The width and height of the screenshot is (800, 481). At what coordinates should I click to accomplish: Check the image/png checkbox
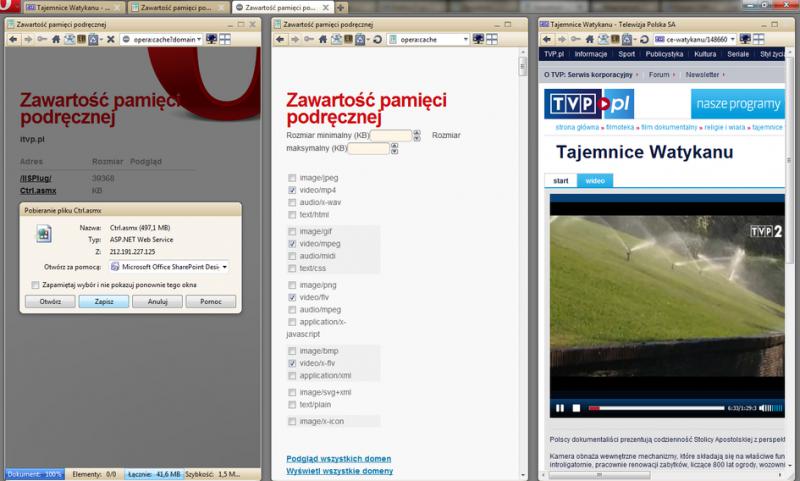tap(292, 285)
